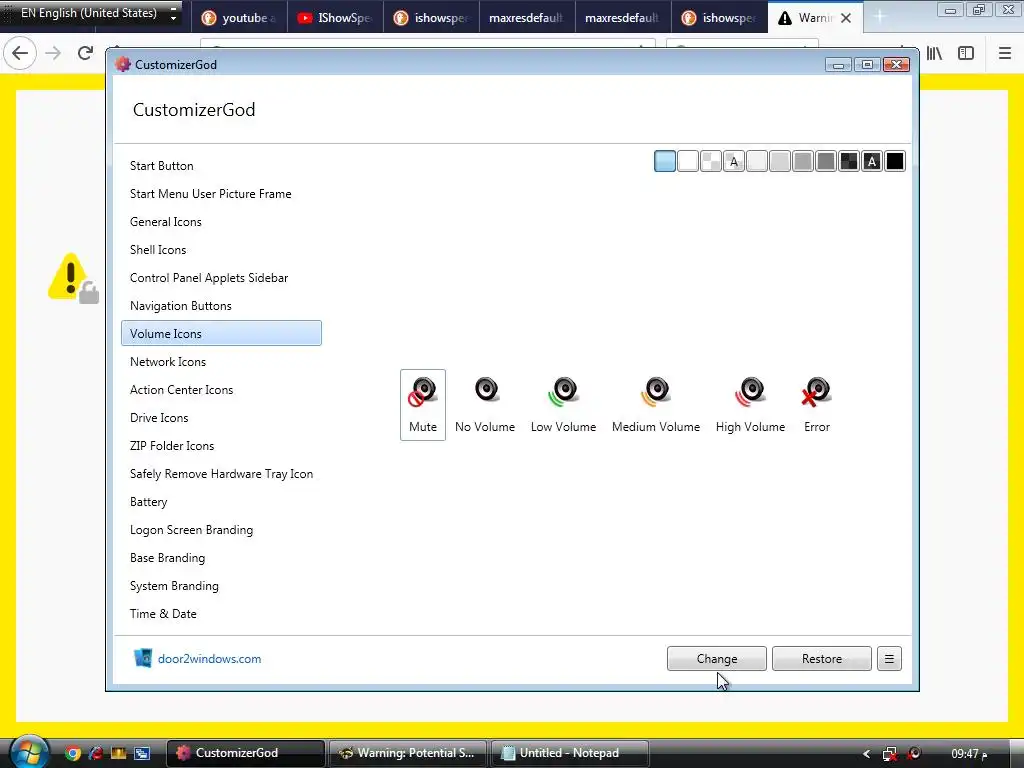Select the High Volume icon
1024x768 pixels.
point(750,405)
